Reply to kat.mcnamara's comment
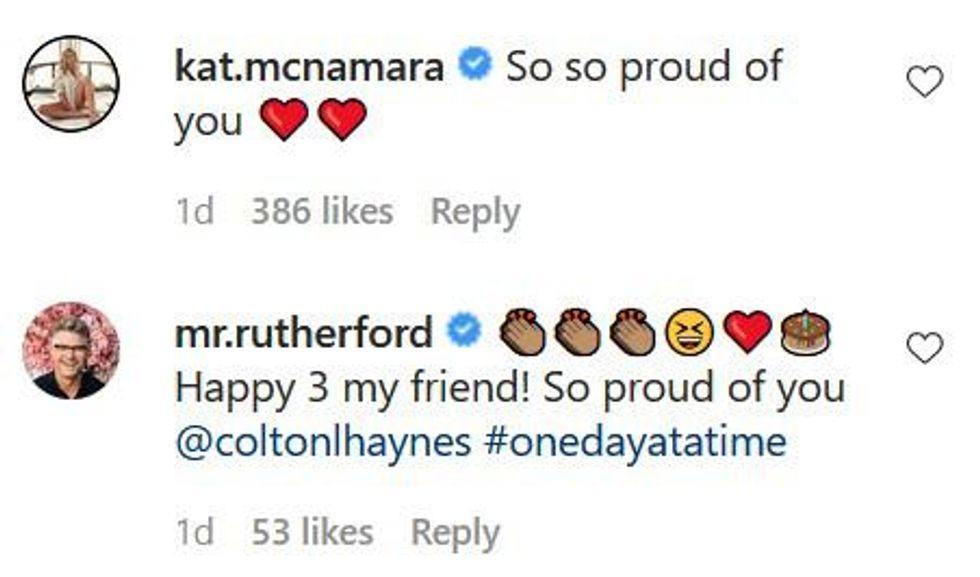This screenshot has height=577, width=980. point(475,212)
